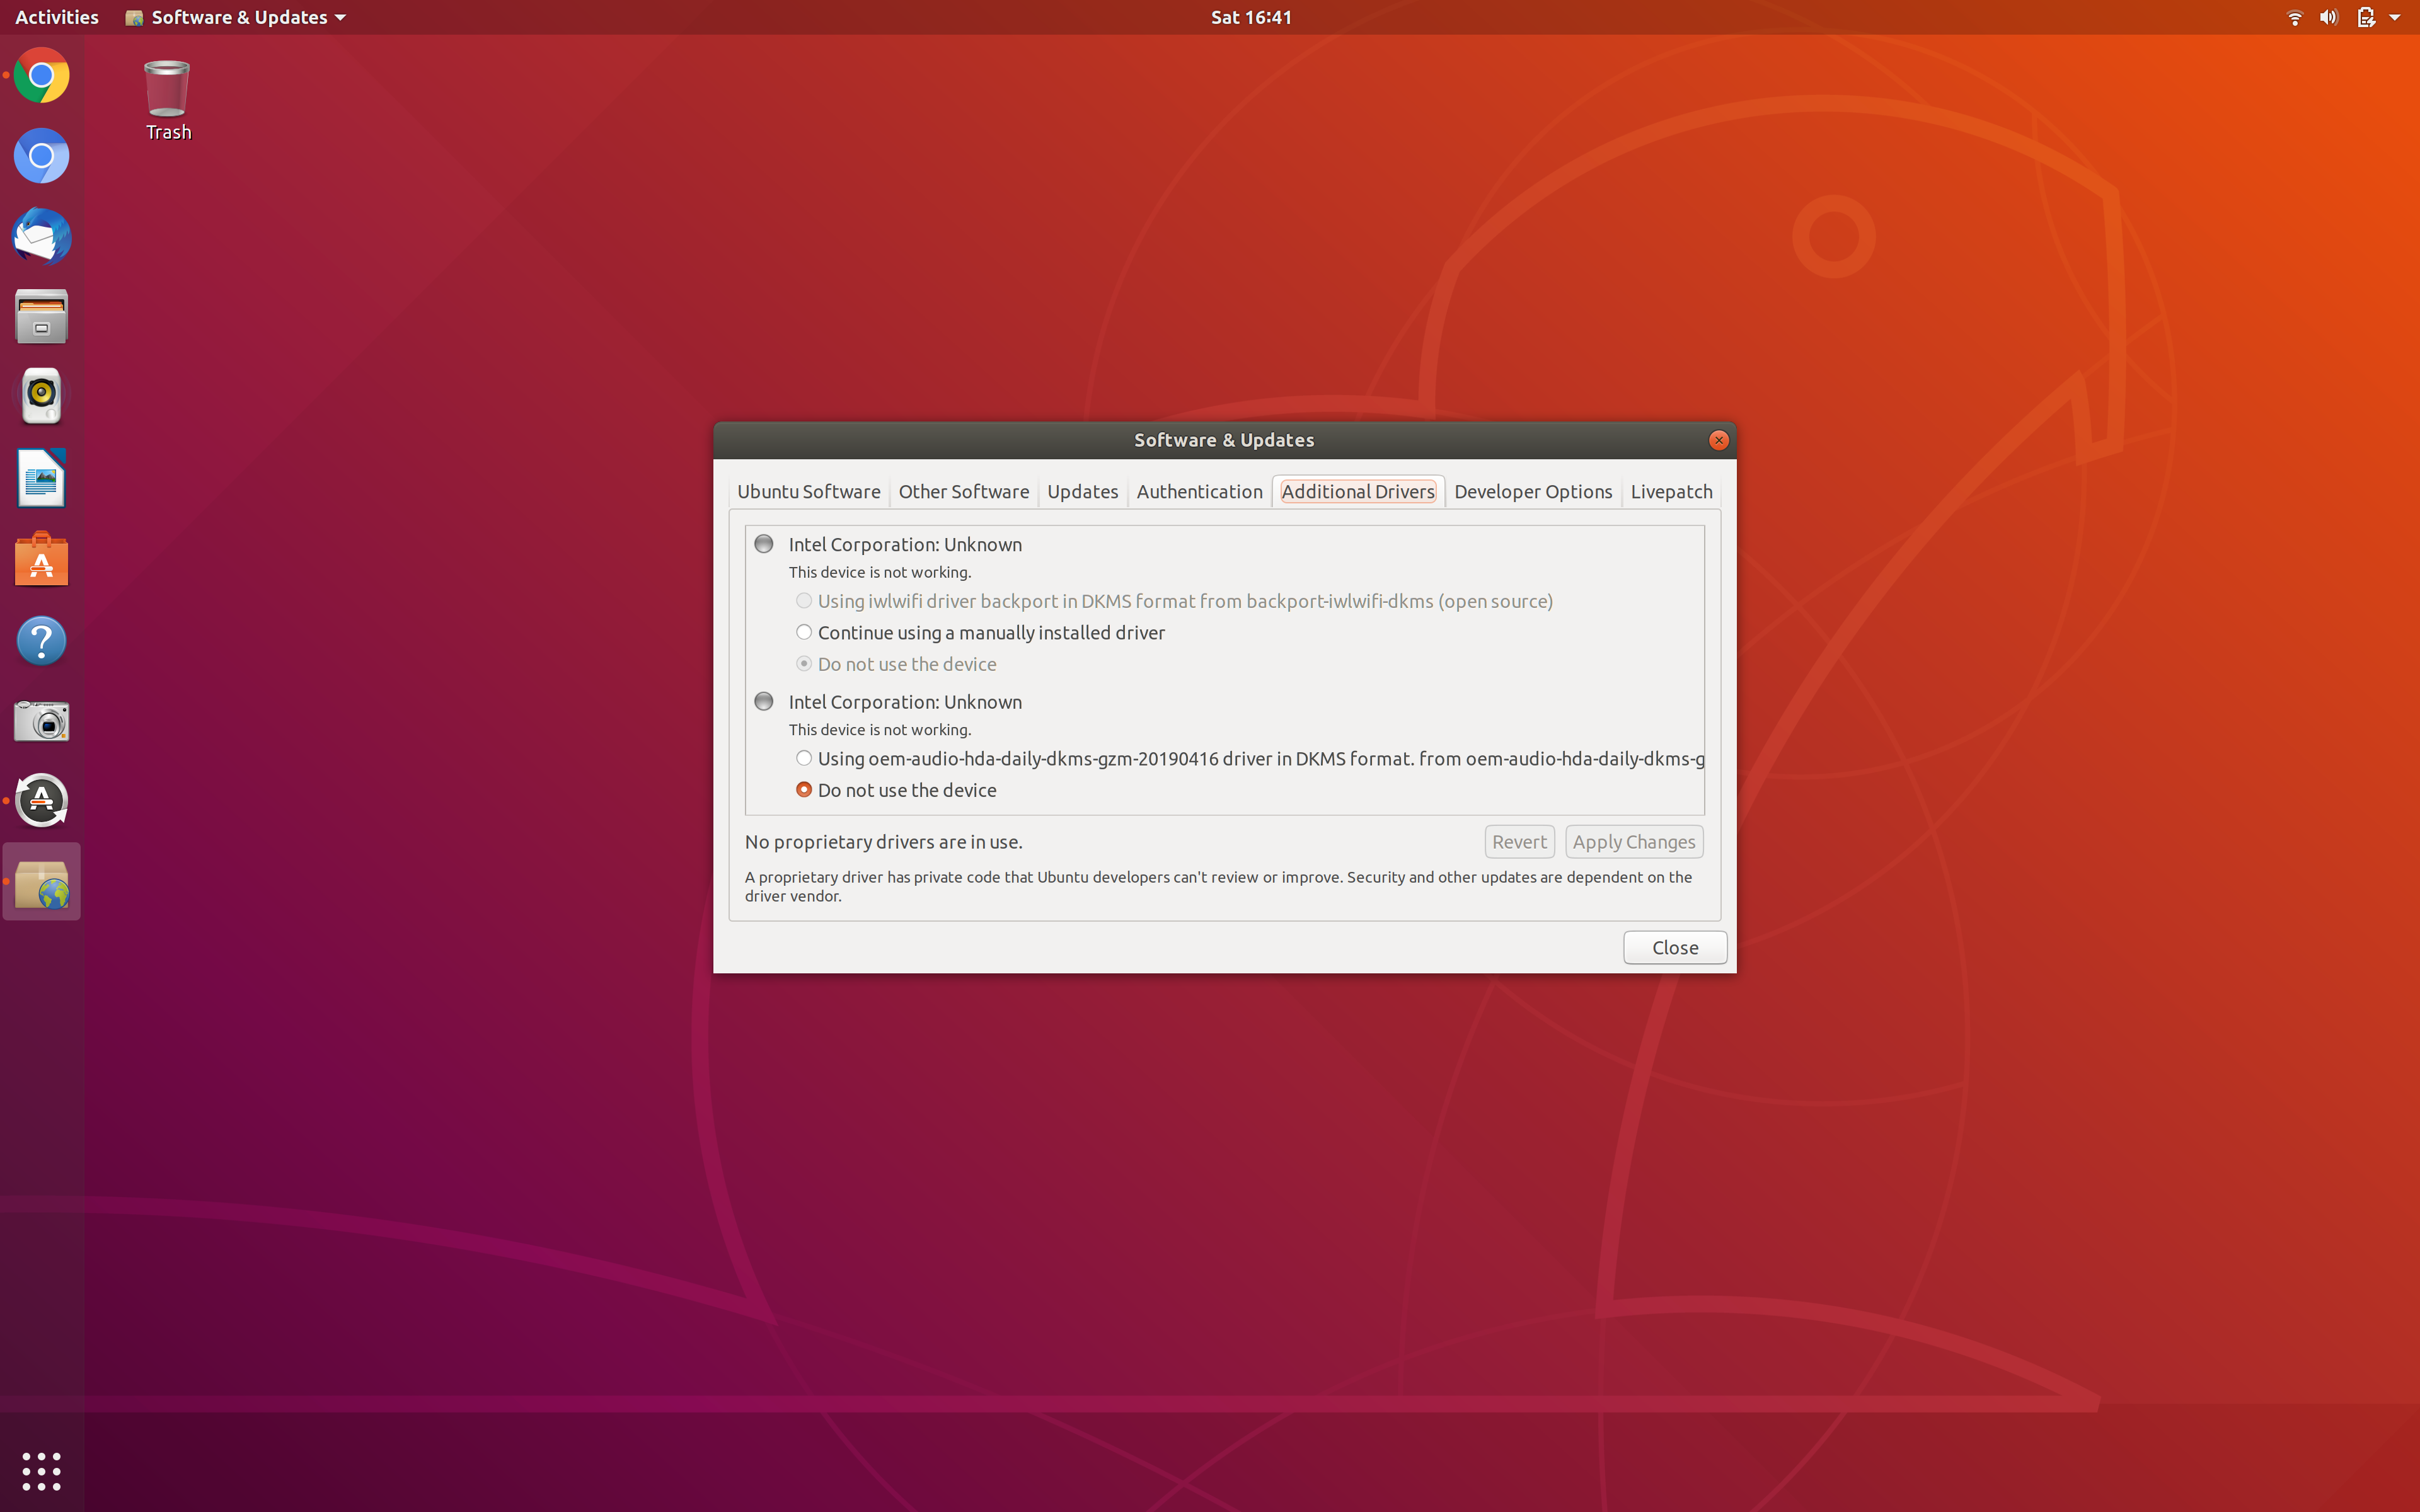This screenshot has height=1512, width=2420.
Task: Select second device's Do not use the device
Action: pos(804,790)
